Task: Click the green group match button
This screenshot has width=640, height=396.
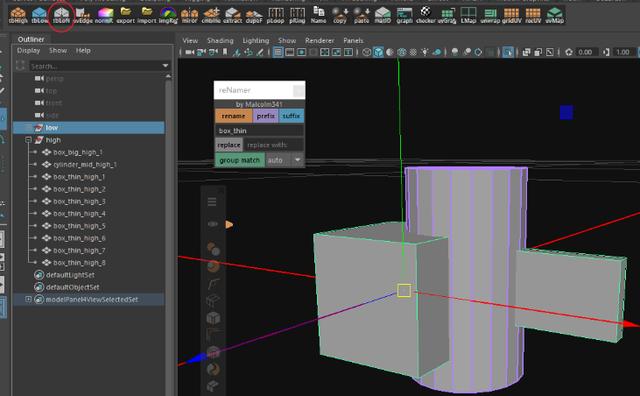Action: tap(240, 160)
